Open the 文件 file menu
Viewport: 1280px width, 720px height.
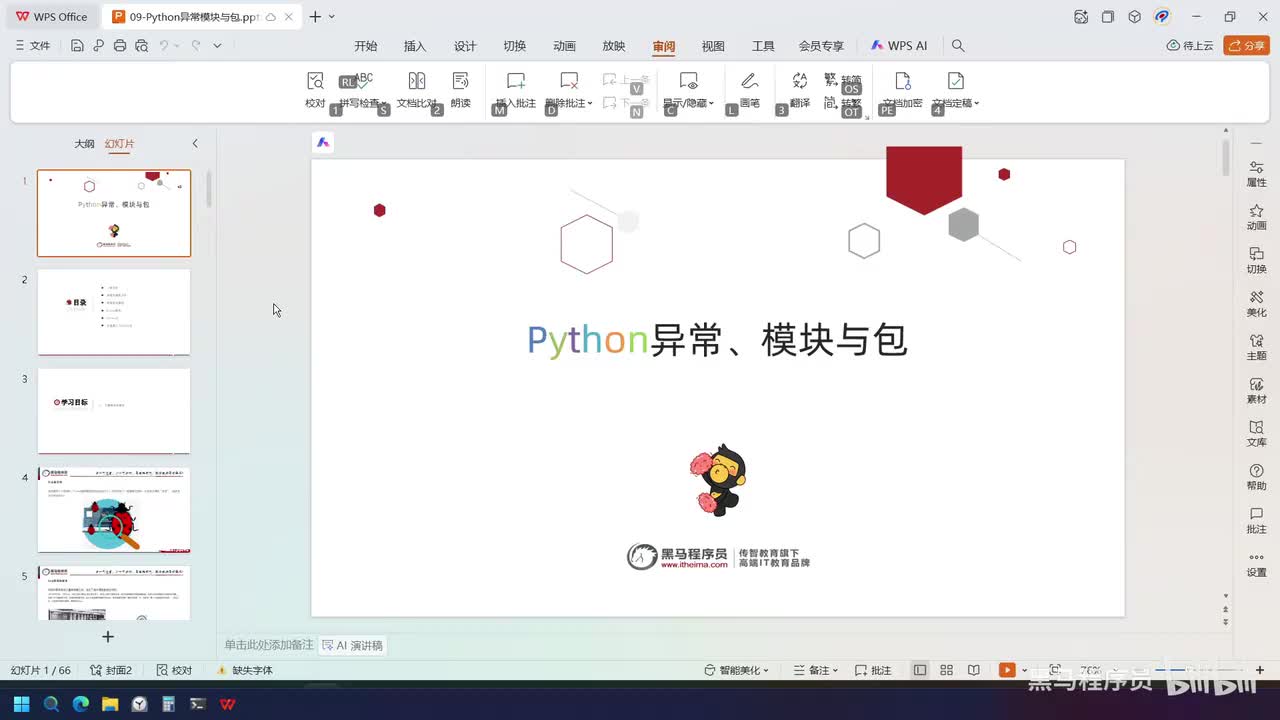pyautogui.click(x=33, y=46)
